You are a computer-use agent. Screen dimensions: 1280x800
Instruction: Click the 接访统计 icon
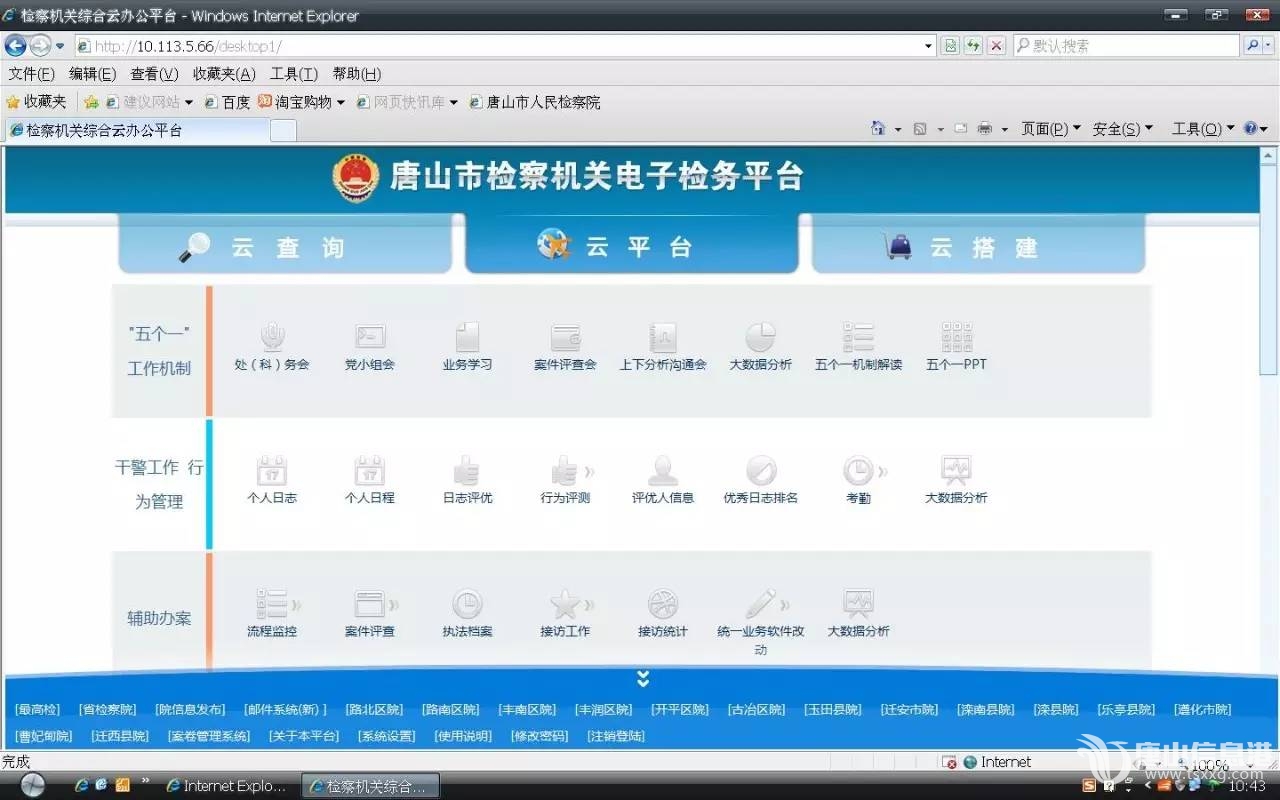[x=663, y=604]
